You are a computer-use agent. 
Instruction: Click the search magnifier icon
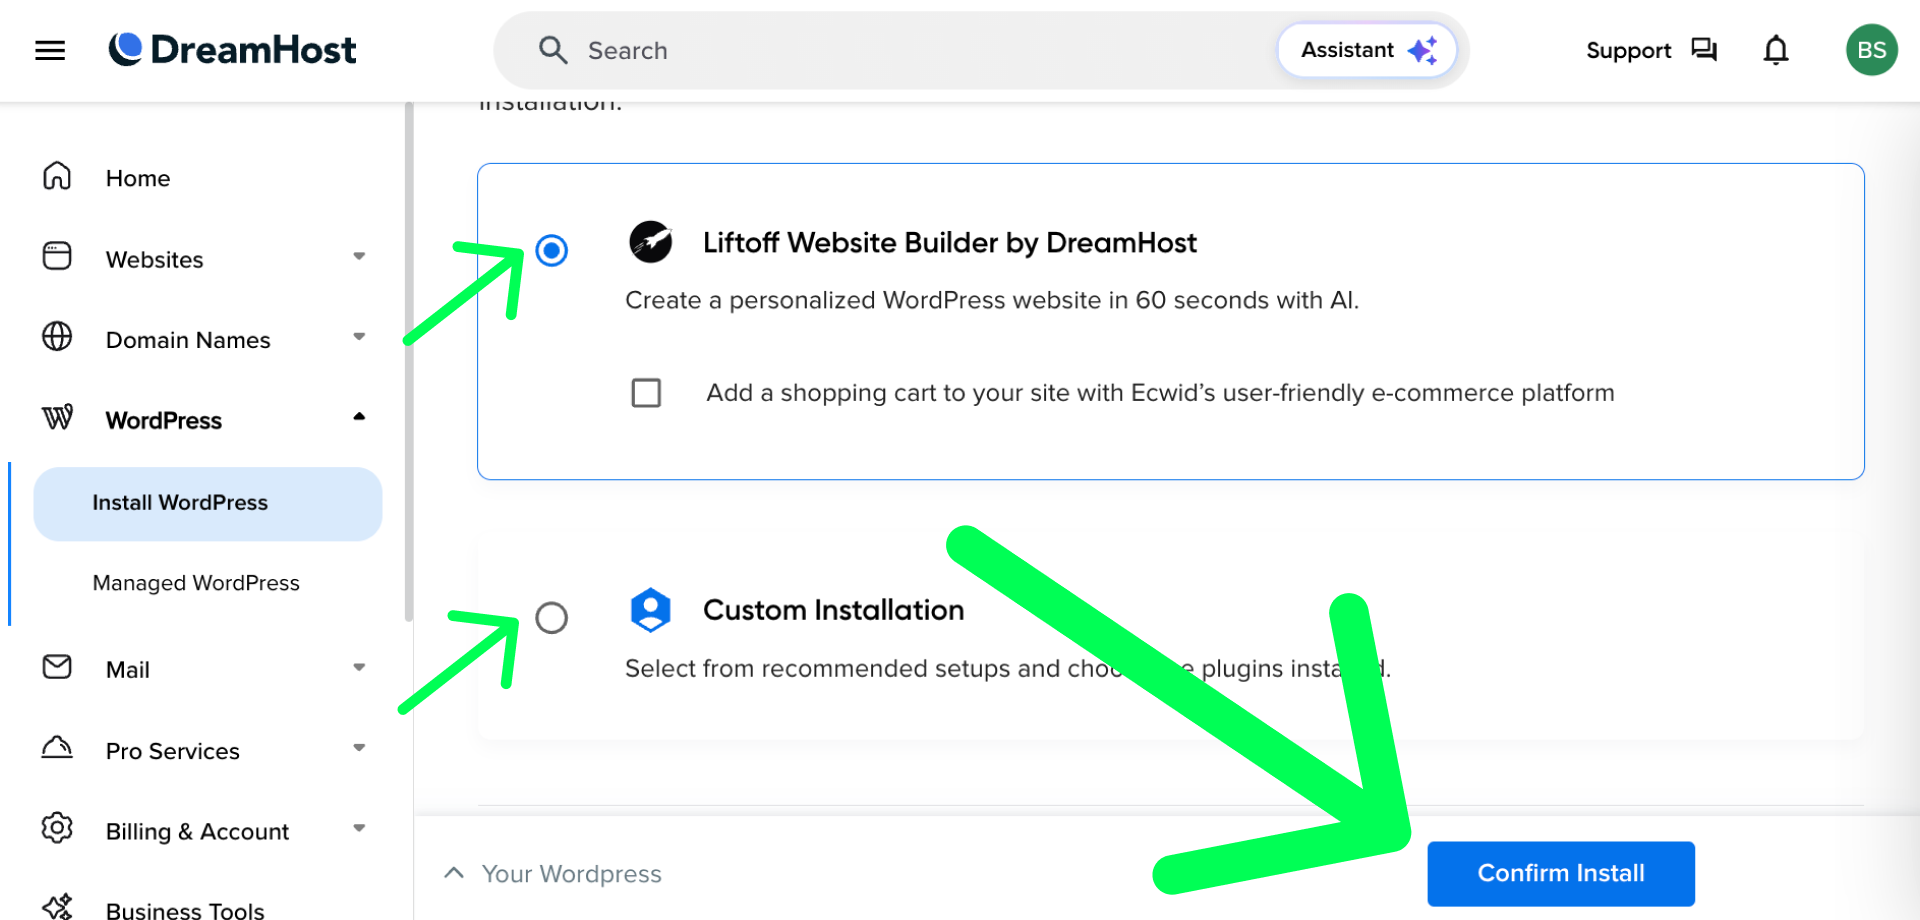[x=553, y=50]
